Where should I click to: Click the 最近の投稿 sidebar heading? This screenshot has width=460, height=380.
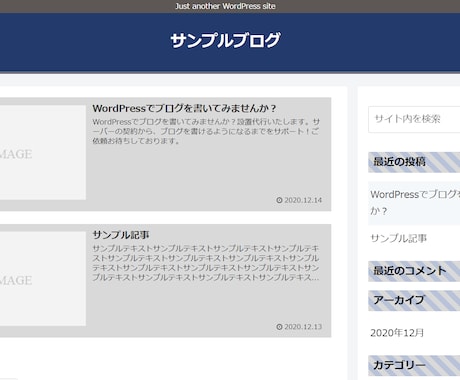pyautogui.click(x=414, y=162)
